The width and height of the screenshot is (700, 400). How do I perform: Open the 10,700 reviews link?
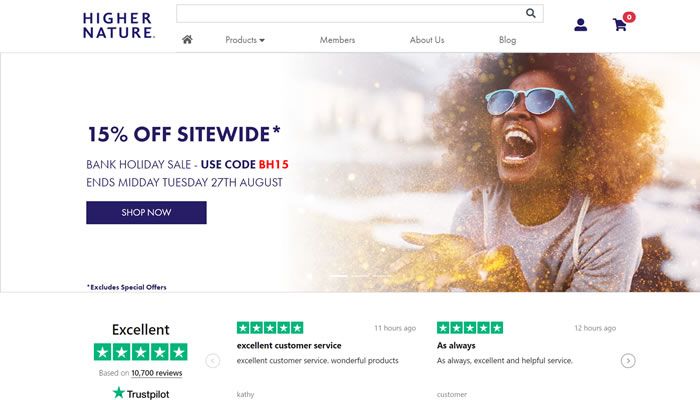[x=157, y=373]
